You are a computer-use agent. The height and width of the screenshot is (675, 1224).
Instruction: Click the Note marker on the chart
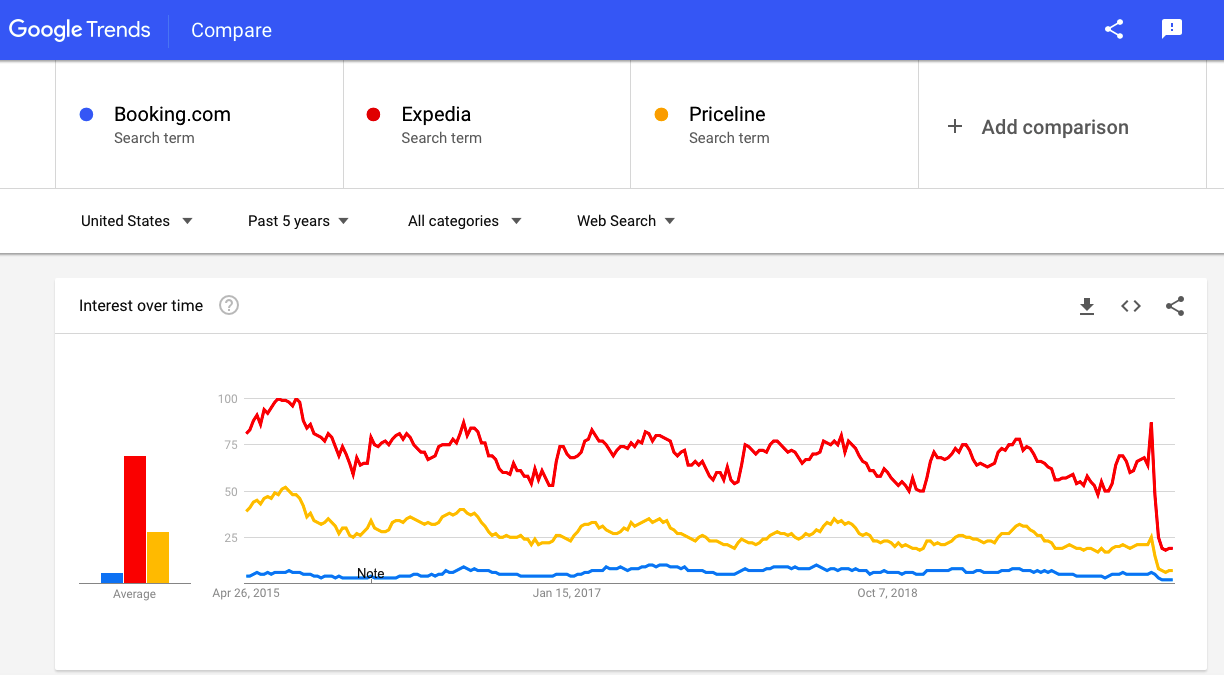click(x=371, y=573)
